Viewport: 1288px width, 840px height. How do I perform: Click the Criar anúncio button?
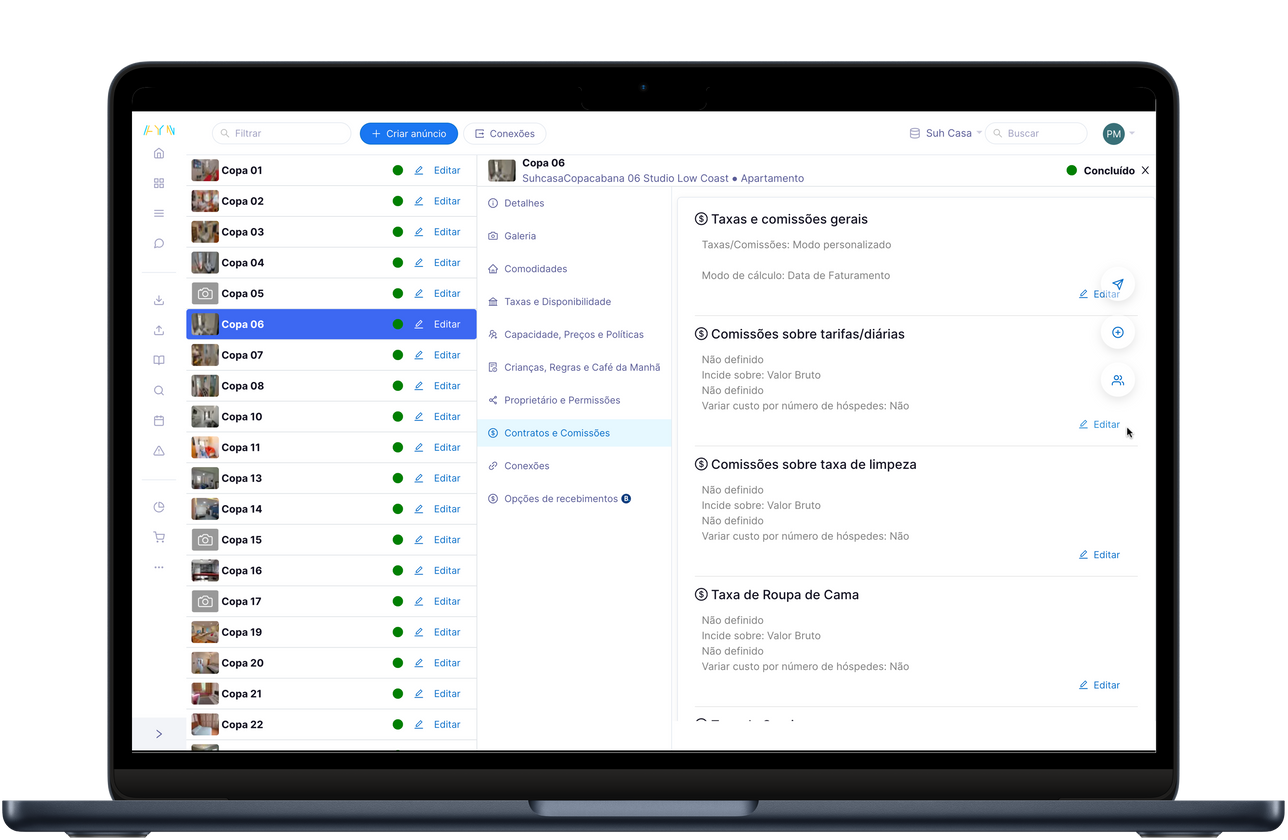click(x=409, y=133)
